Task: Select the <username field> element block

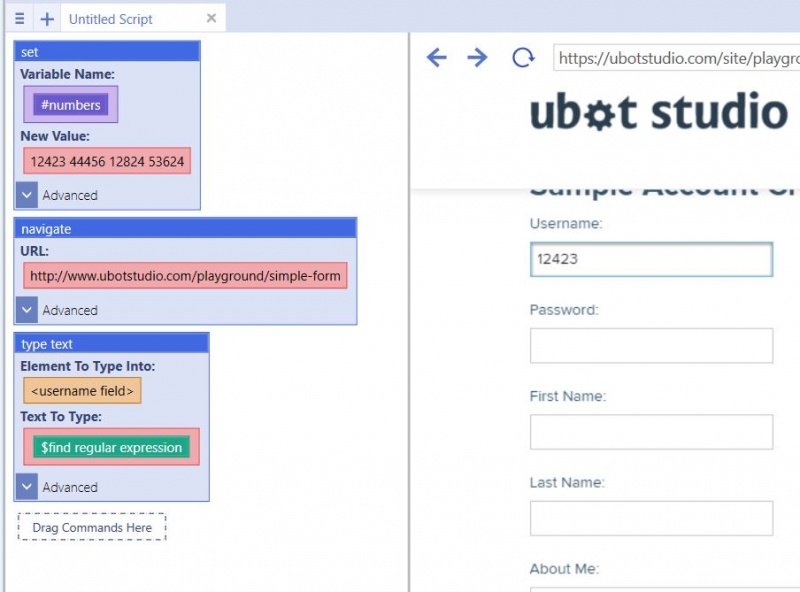Action: point(82,391)
